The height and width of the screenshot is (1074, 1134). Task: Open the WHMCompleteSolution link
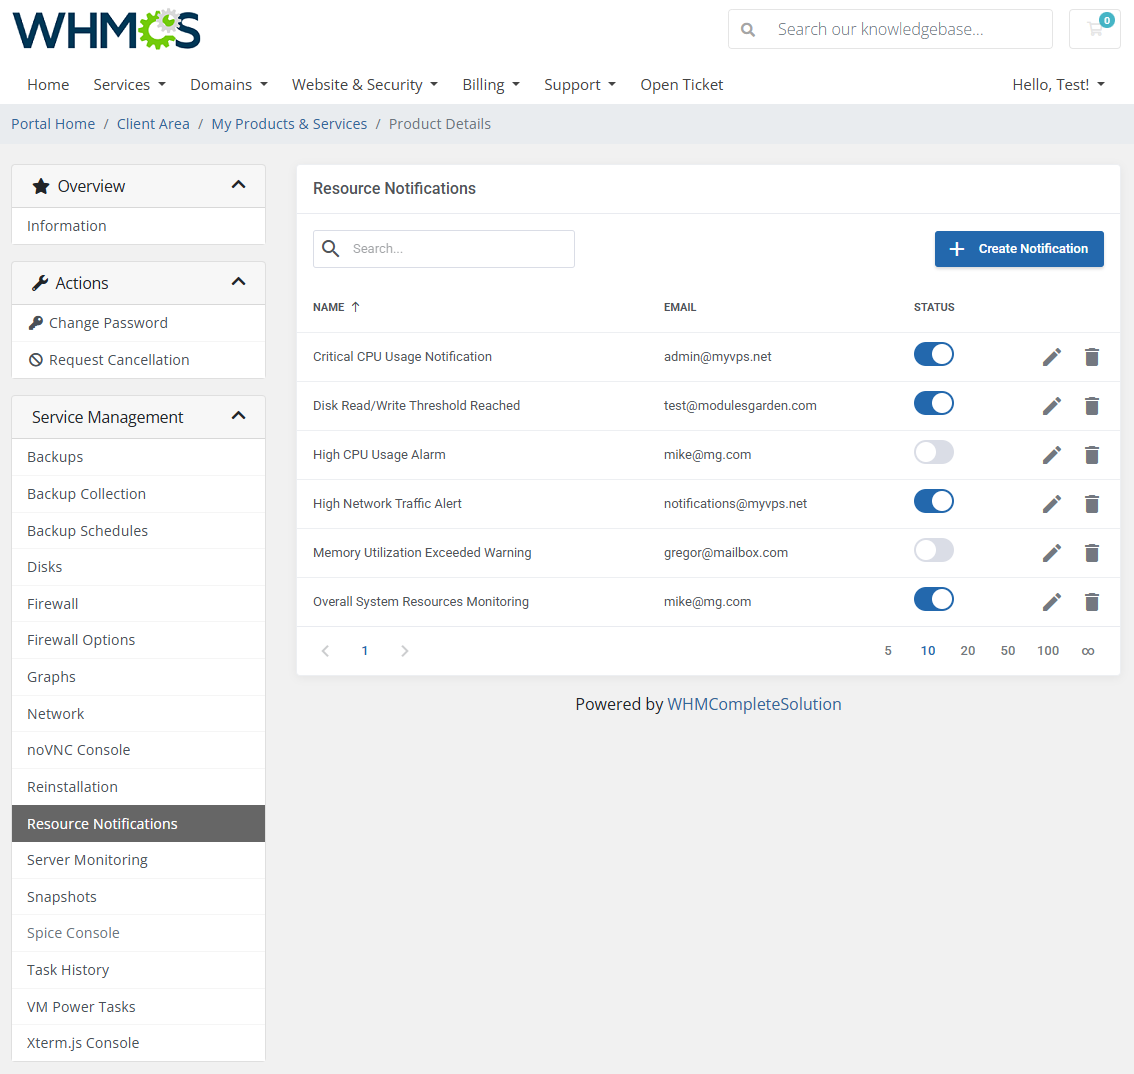click(x=754, y=704)
